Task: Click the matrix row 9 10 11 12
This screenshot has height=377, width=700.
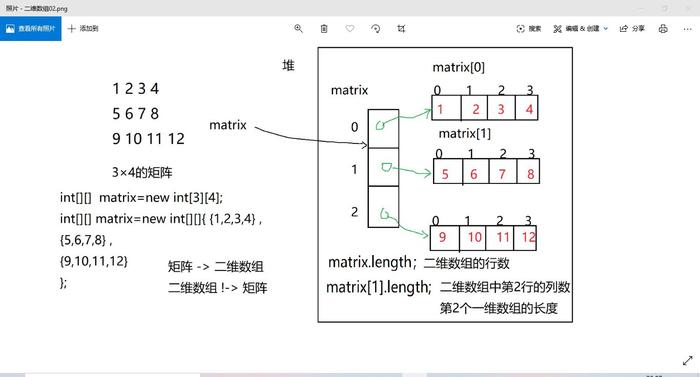Action: [148, 139]
